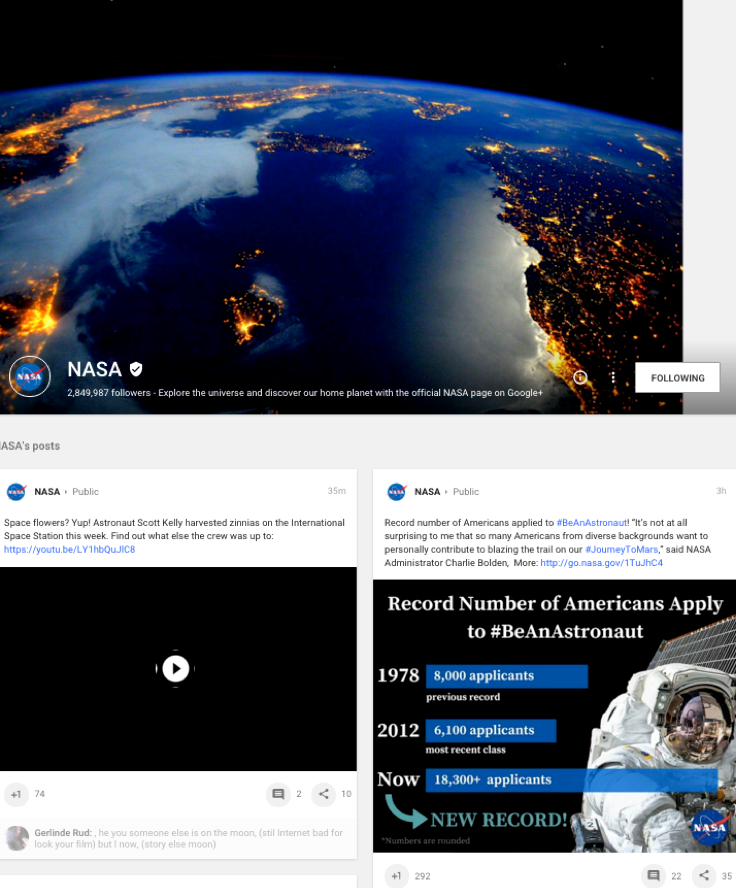Click the verified shield badge beside NASA
This screenshot has width=736, height=888.
pyautogui.click(x=136, y=369)
